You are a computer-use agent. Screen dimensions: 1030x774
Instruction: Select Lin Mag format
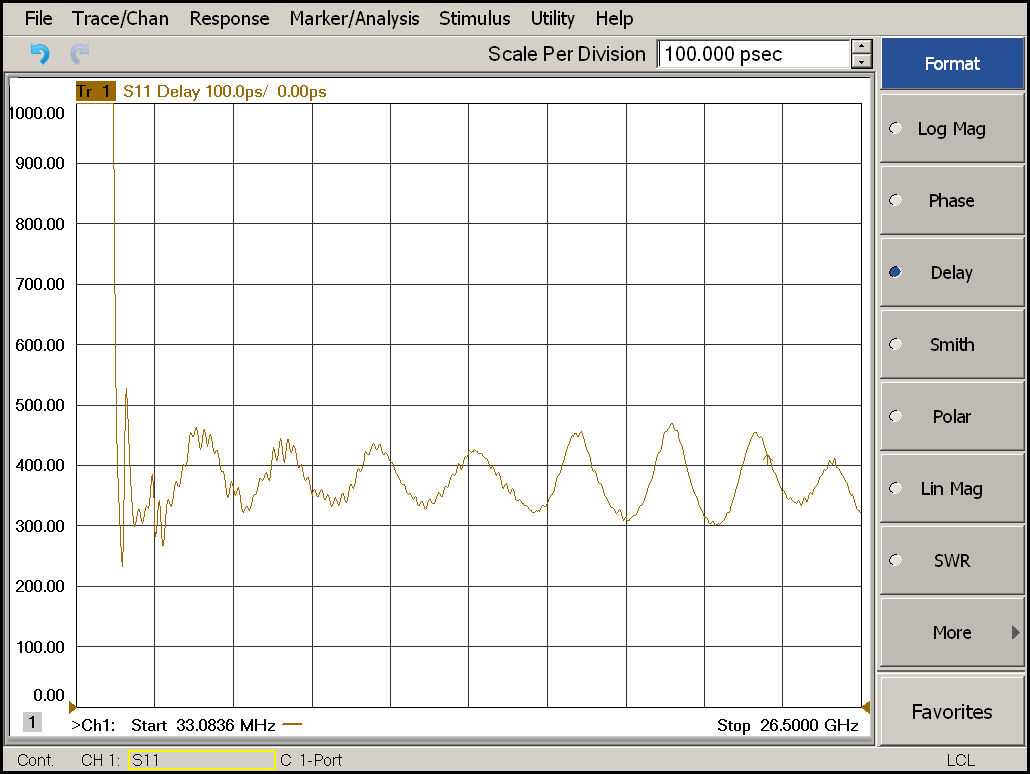coord(952,488)
